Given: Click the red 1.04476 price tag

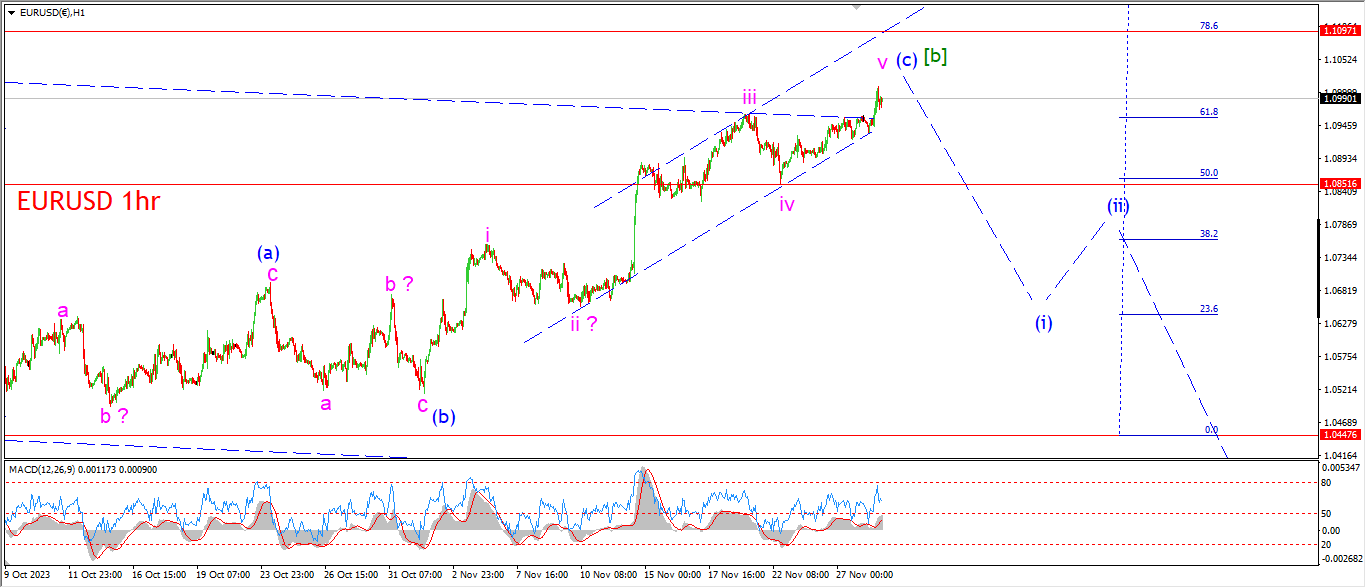Looking at the screenshot, I should (x=1340, y=435).
